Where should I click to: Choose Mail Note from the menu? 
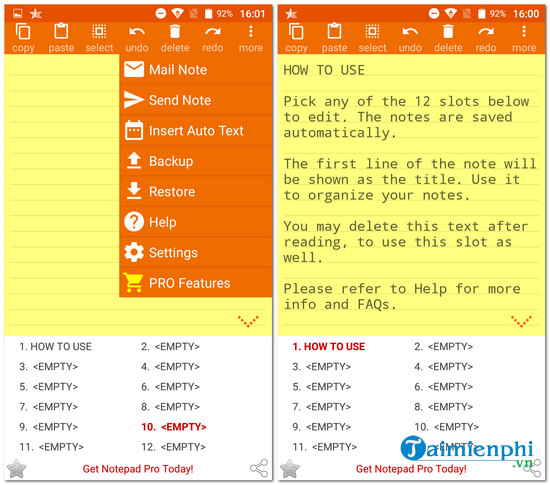[x=196, y=69]
